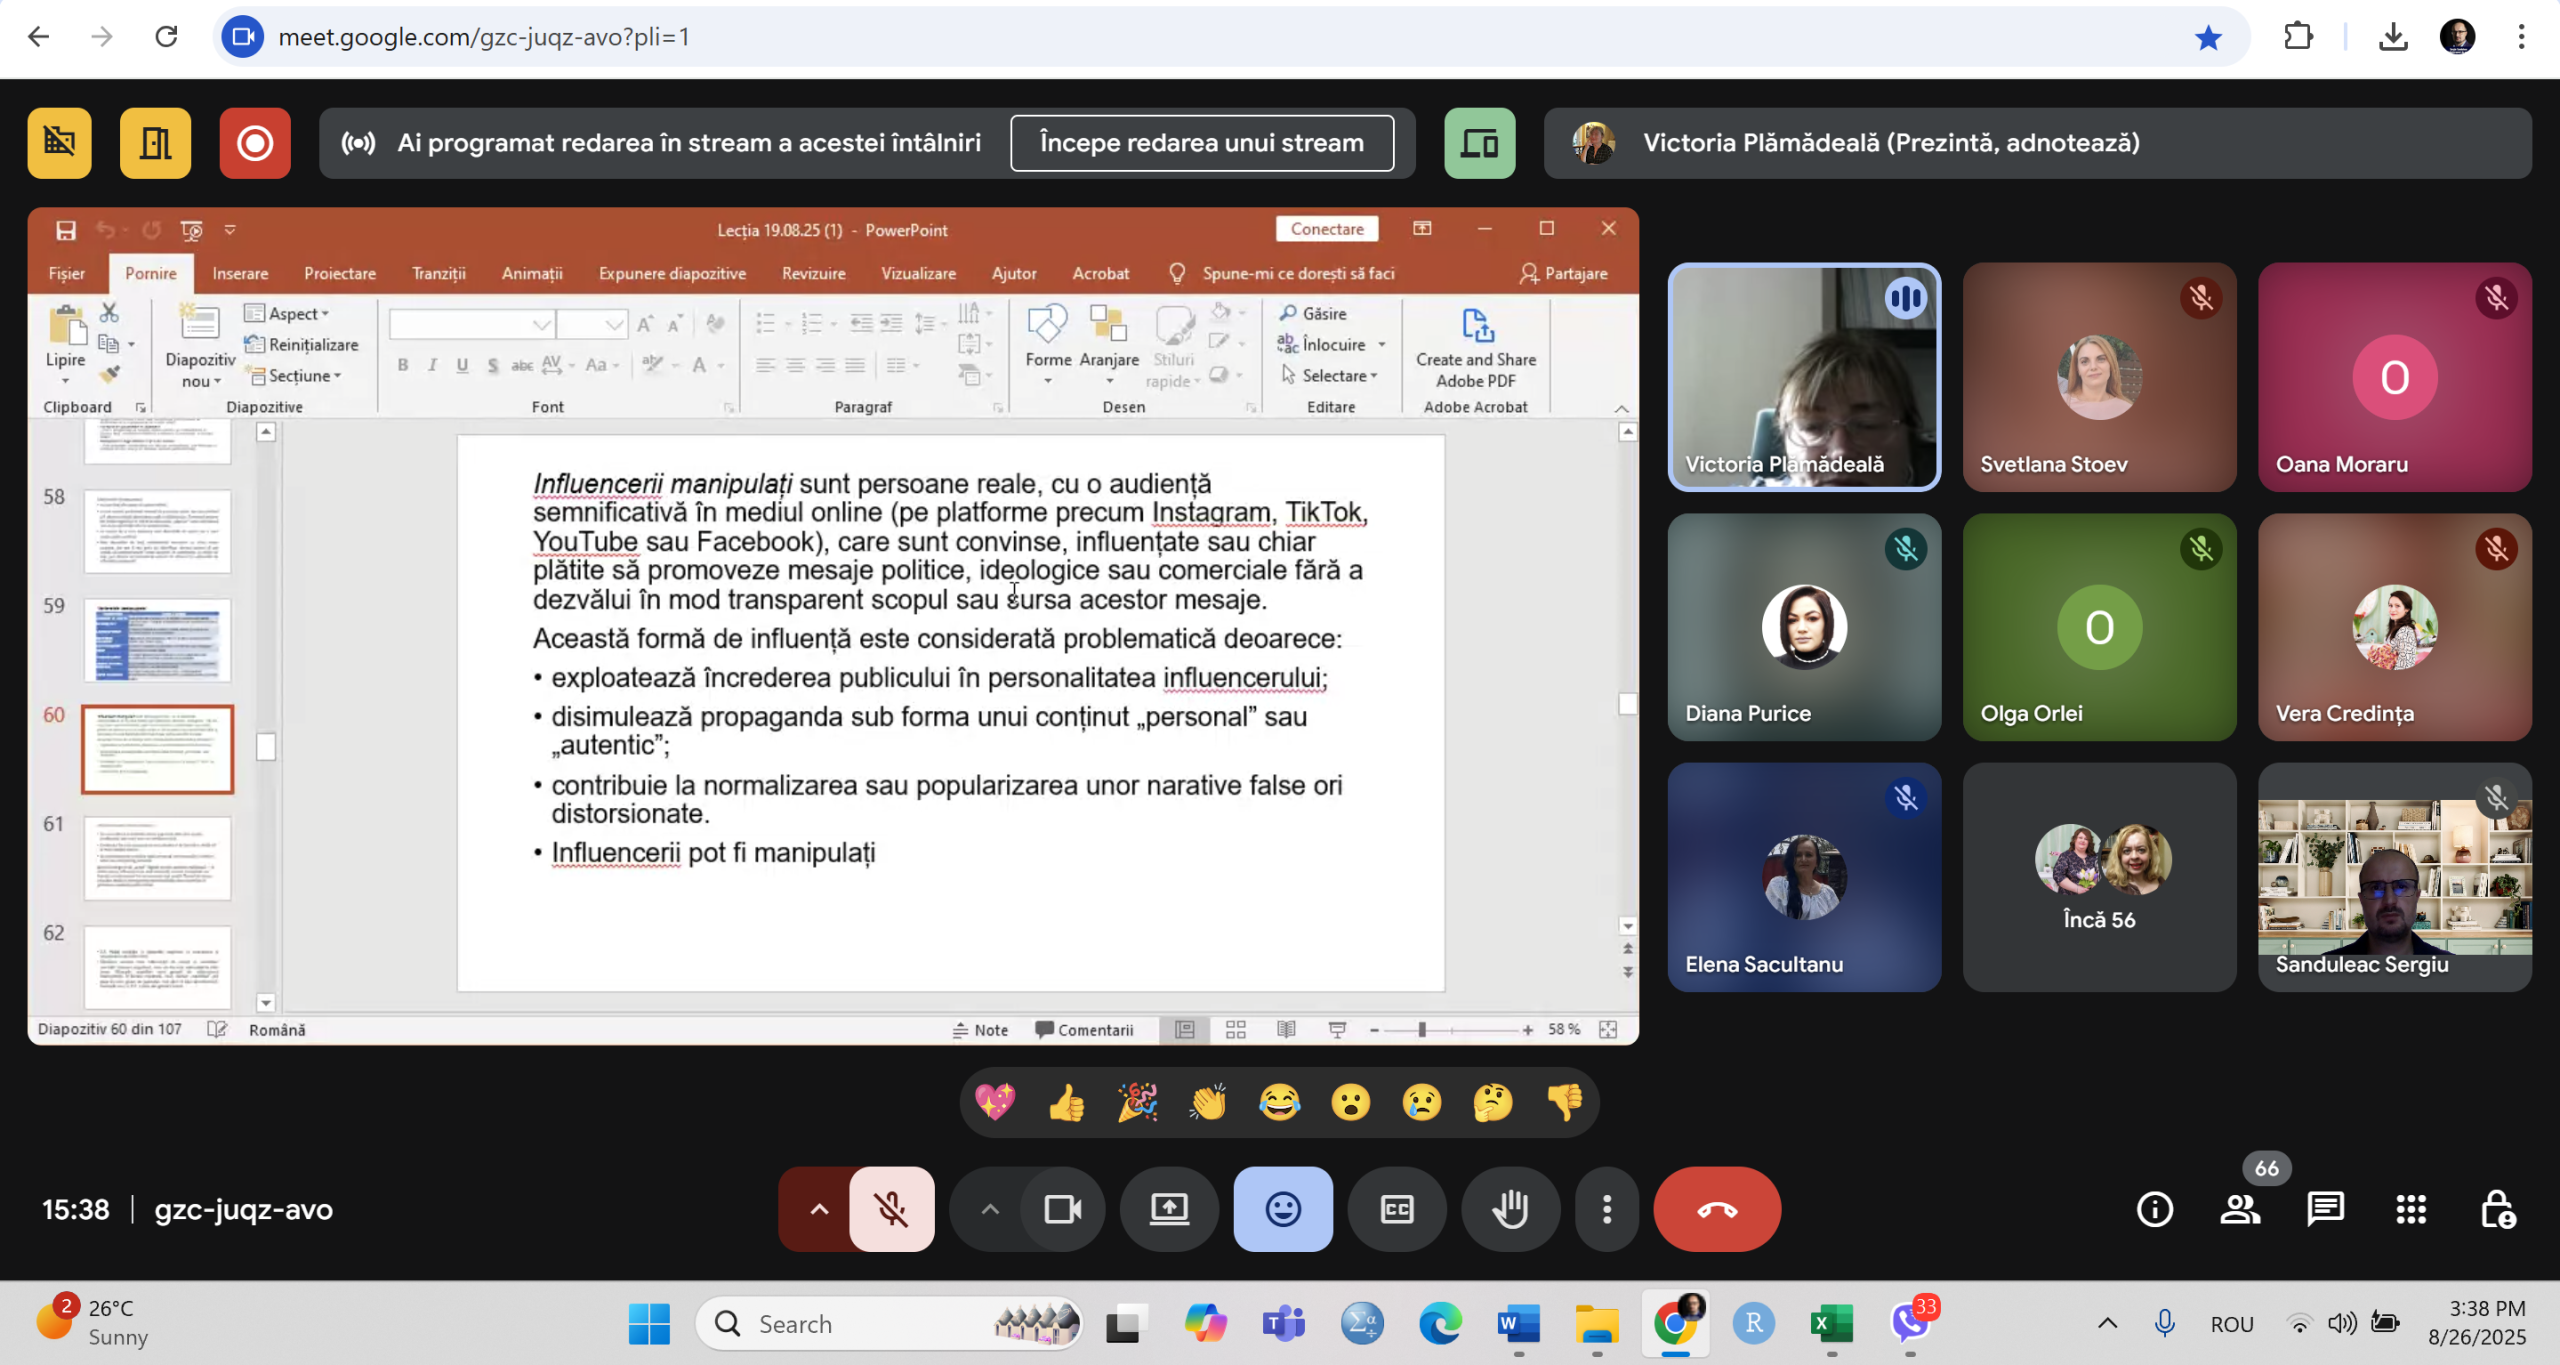
Task: Click the red record button
Action: [255, 143]
